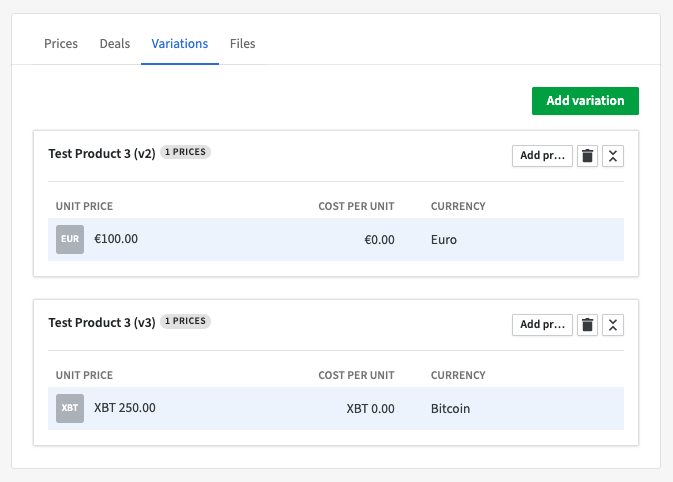Select the XBT 250.00 Bitcoin price row

336,408
